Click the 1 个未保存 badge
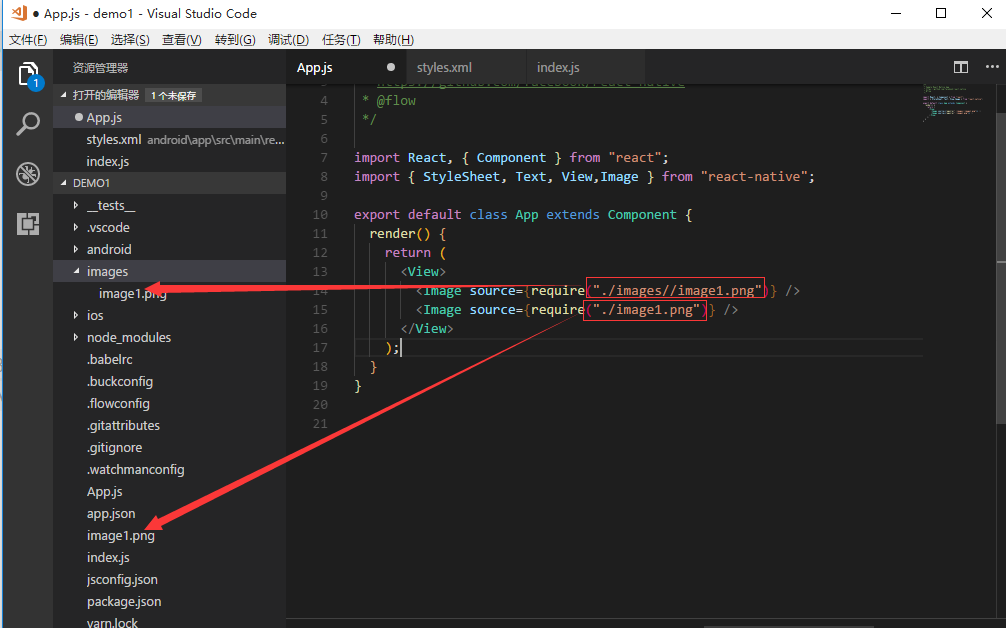The width and height of the screenshot is (1006, 628). pos(173,96)
